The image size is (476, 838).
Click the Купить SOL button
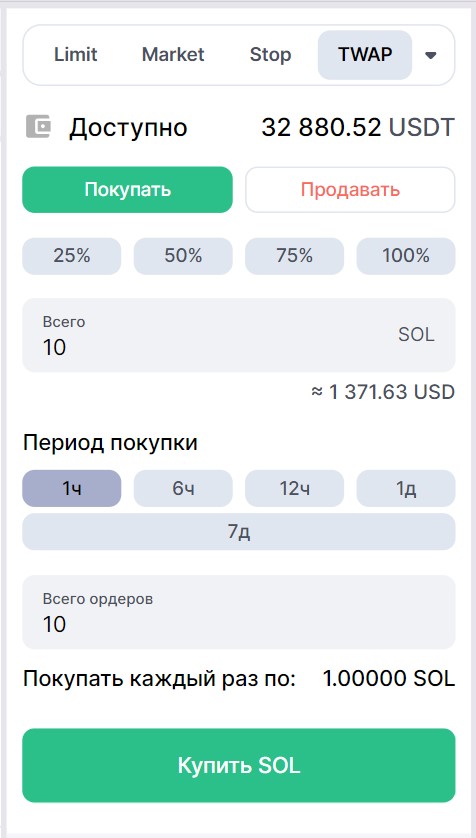pos(239,765)
